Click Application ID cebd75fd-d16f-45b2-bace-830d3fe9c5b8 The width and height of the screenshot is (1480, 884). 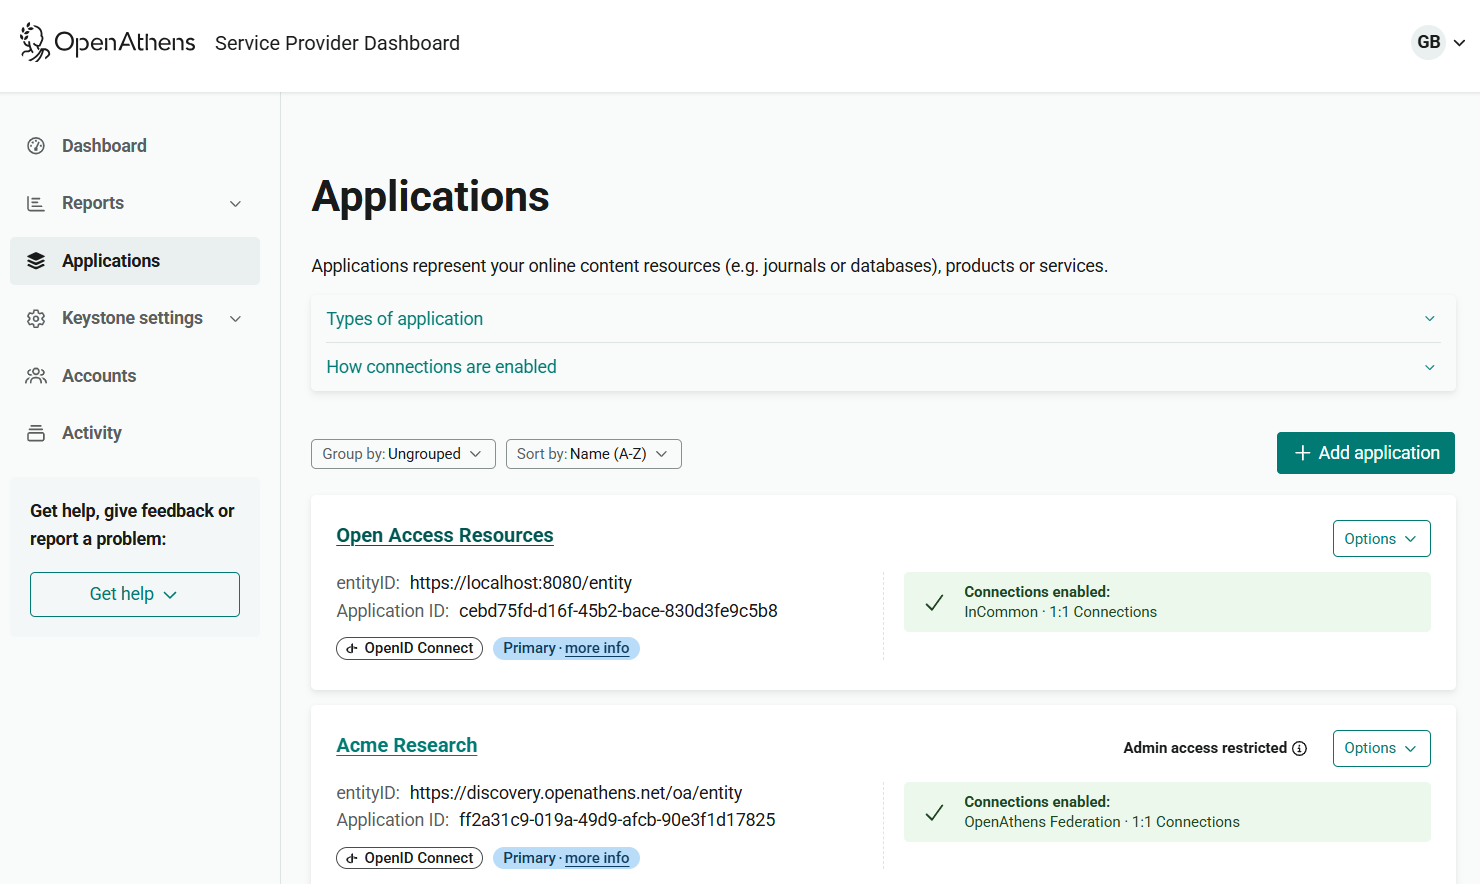[618, 611]
